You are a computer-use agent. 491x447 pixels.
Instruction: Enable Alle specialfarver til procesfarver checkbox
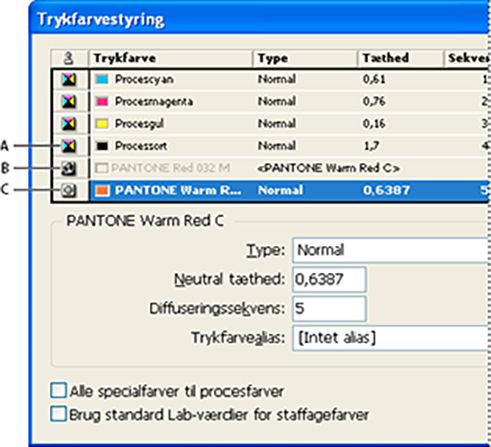pyautogui.click(x=58, y=390)
